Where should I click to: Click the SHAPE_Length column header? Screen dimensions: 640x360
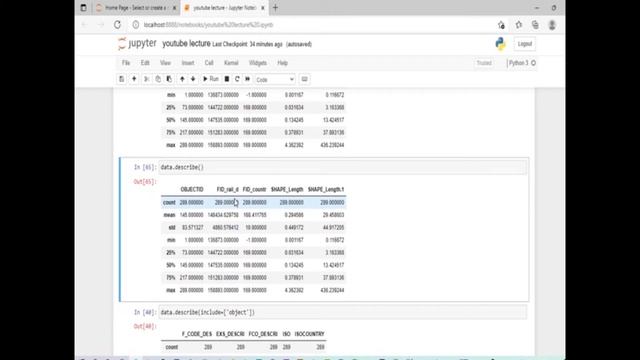click(287, 189)
